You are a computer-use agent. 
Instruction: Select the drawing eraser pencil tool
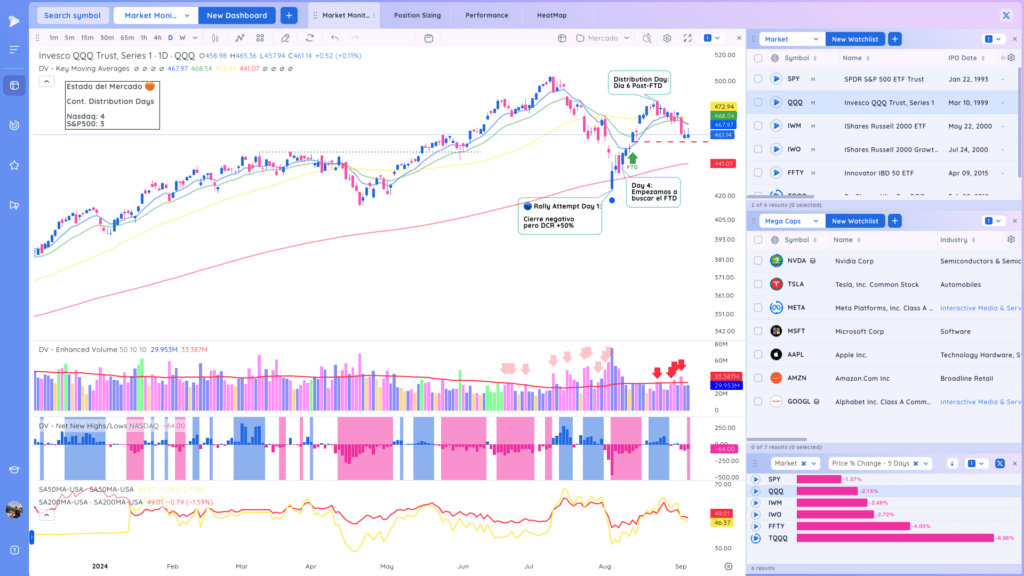285,38
